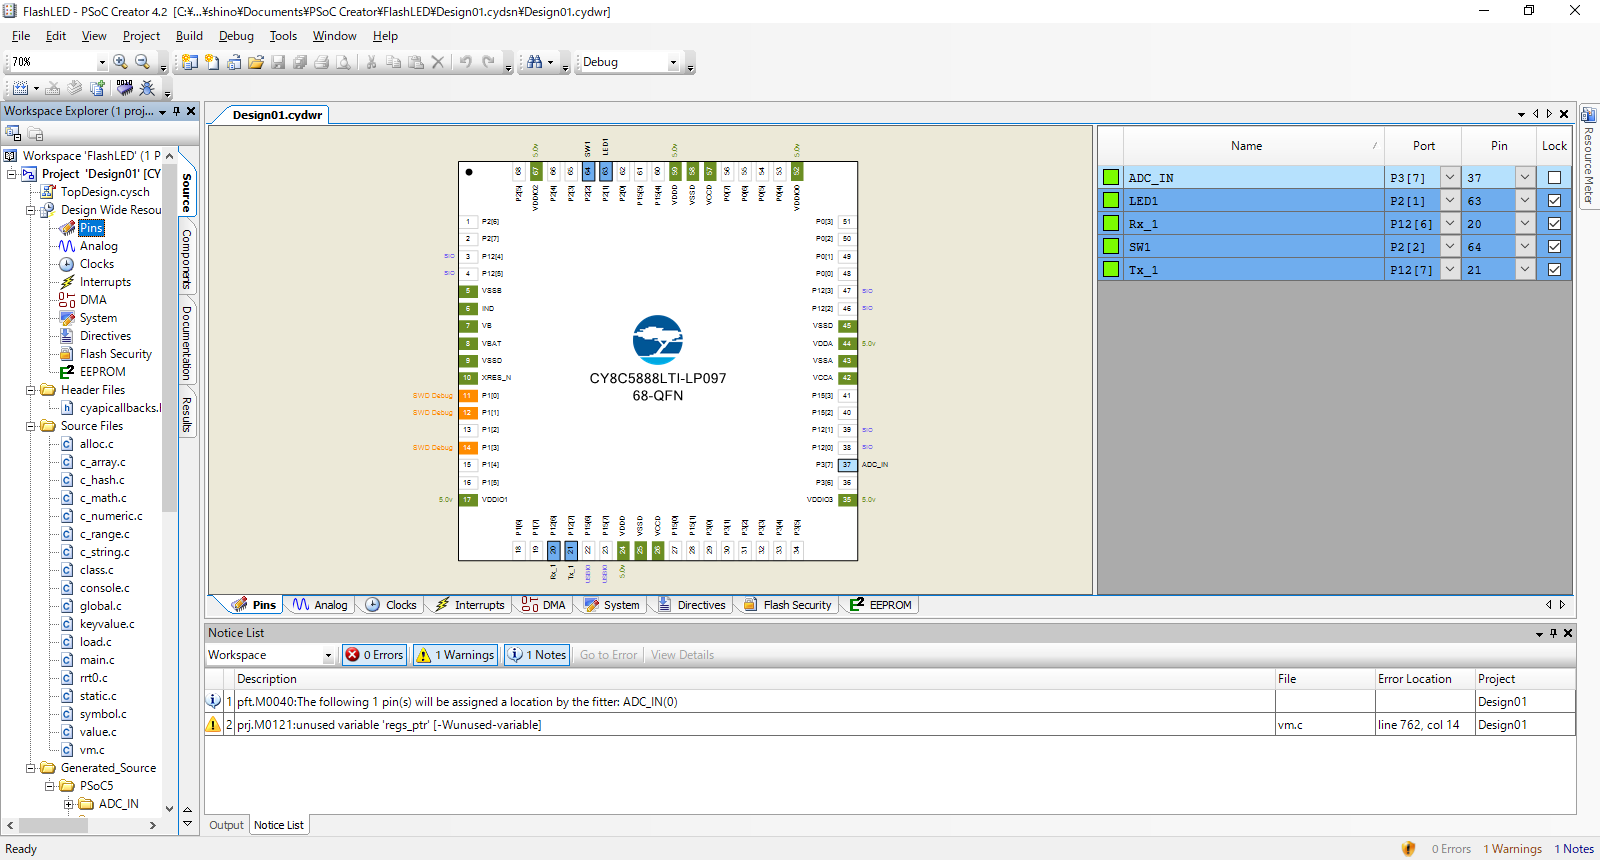Click the 1 Warnings filter button
Screen dimensions: 1600x860
[456, 655]
